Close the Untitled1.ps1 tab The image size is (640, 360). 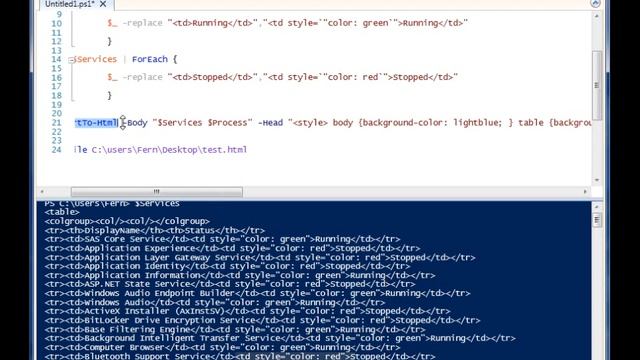tap(103, 4)
